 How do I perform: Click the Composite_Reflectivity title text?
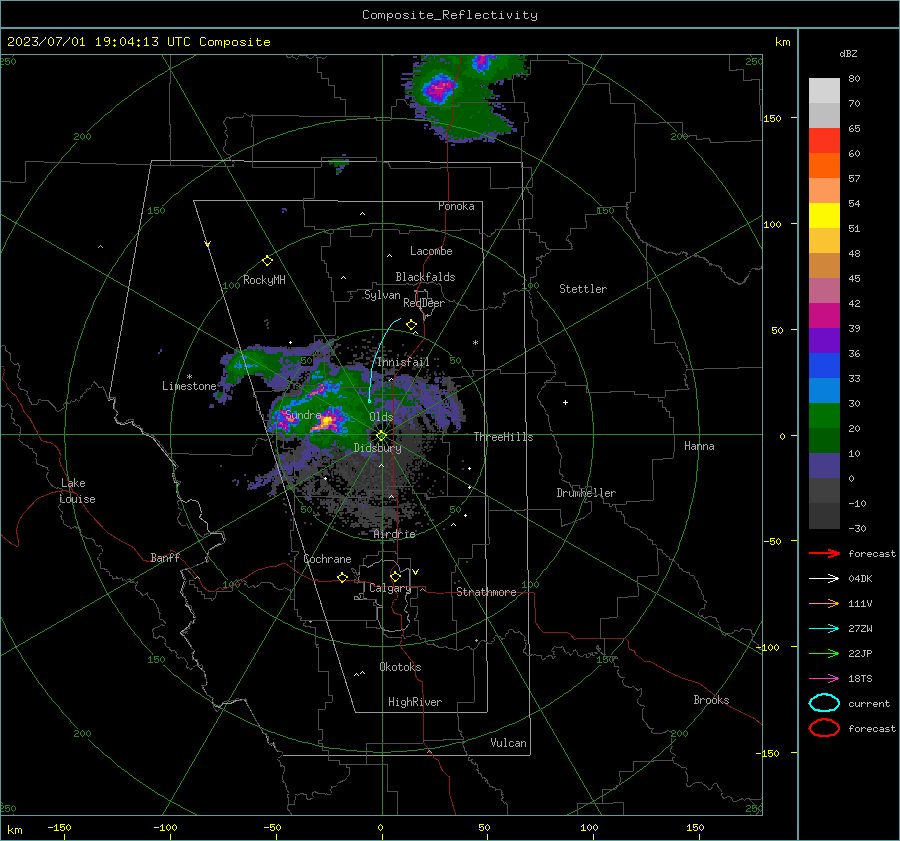click(449, 15)
